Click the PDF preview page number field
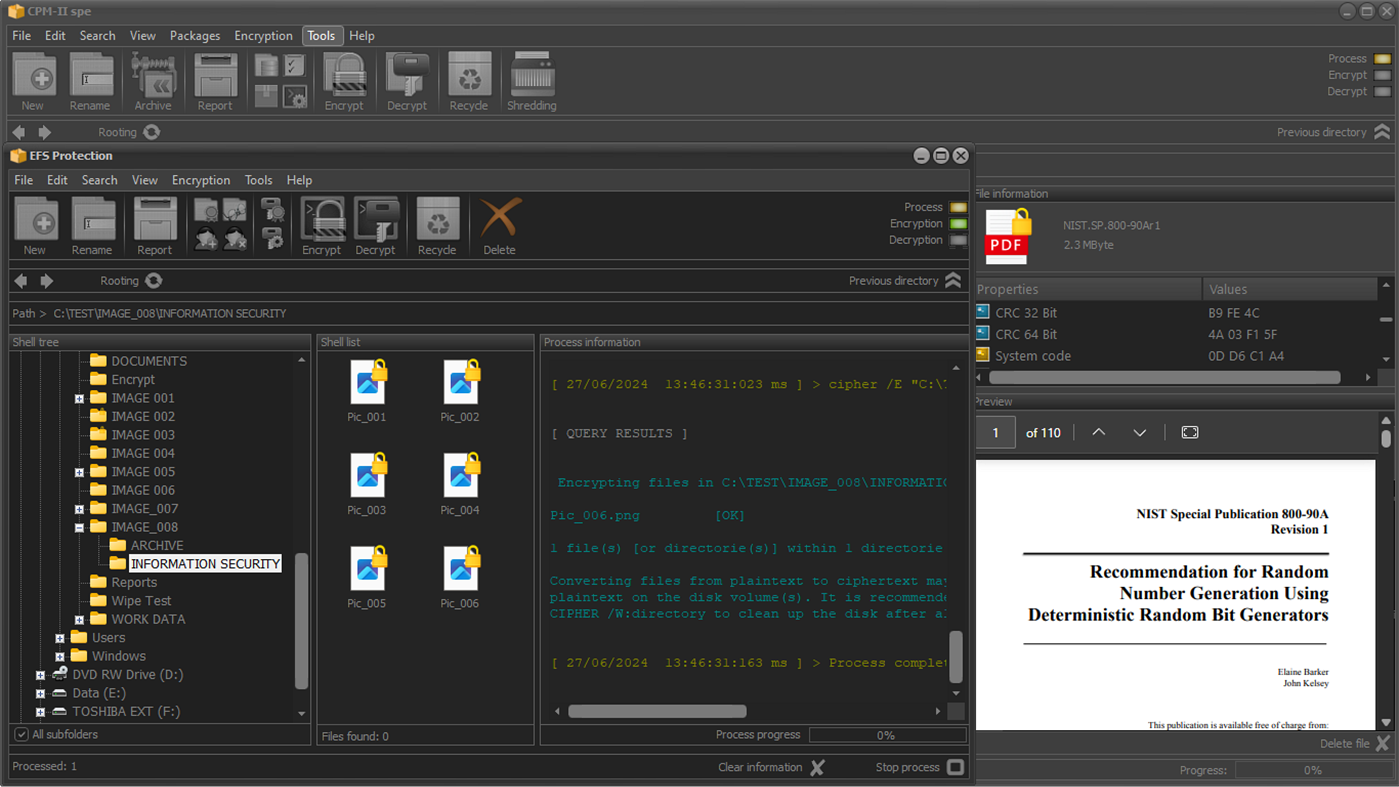The width and height of the screenshot is (1399, 787). [995, 433]
